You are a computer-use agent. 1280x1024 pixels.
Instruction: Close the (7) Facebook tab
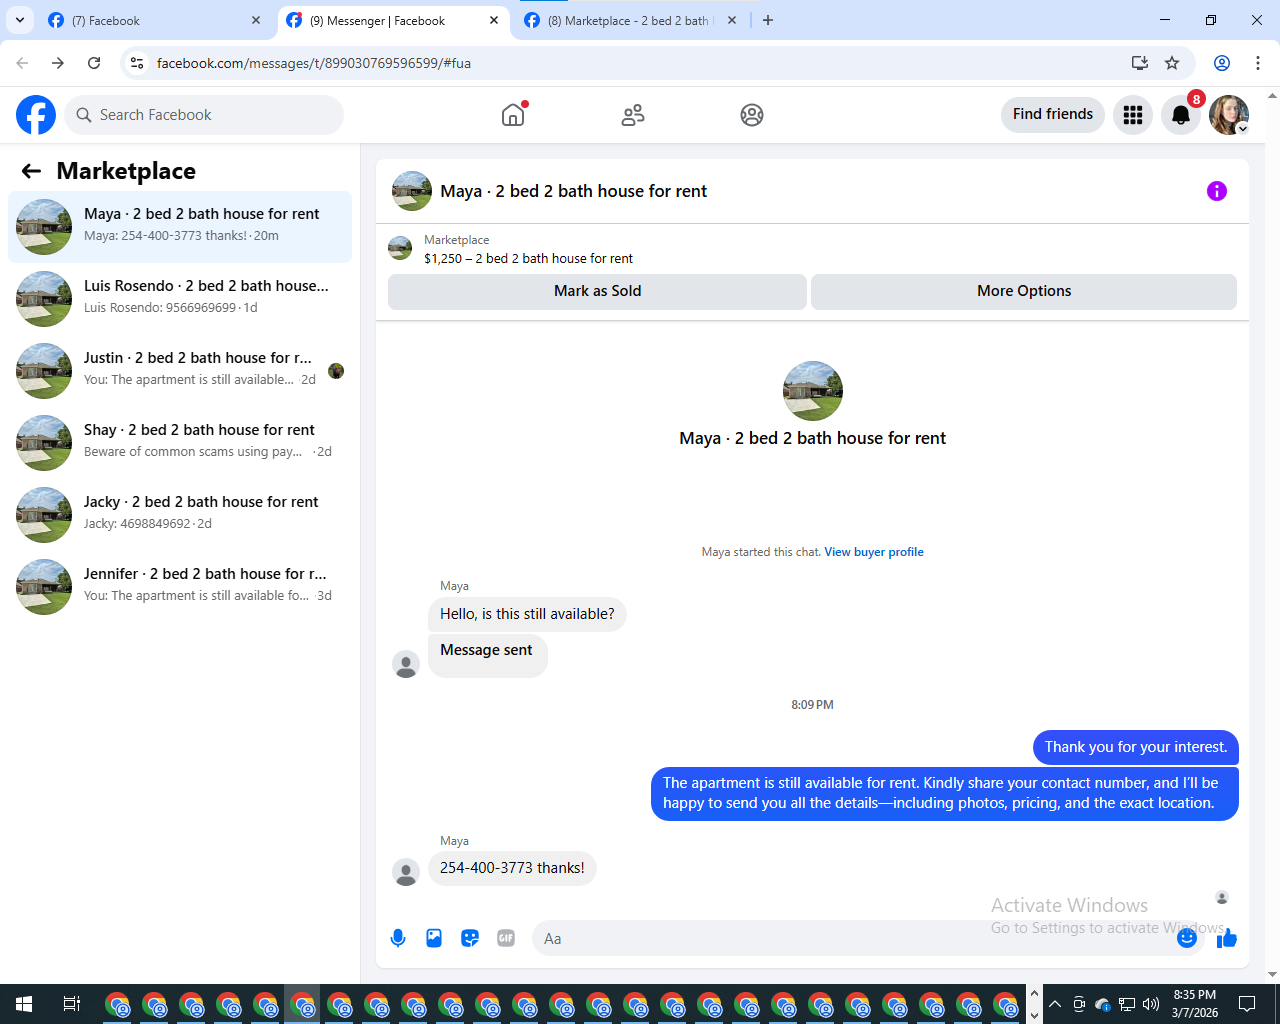coord(256,20)
